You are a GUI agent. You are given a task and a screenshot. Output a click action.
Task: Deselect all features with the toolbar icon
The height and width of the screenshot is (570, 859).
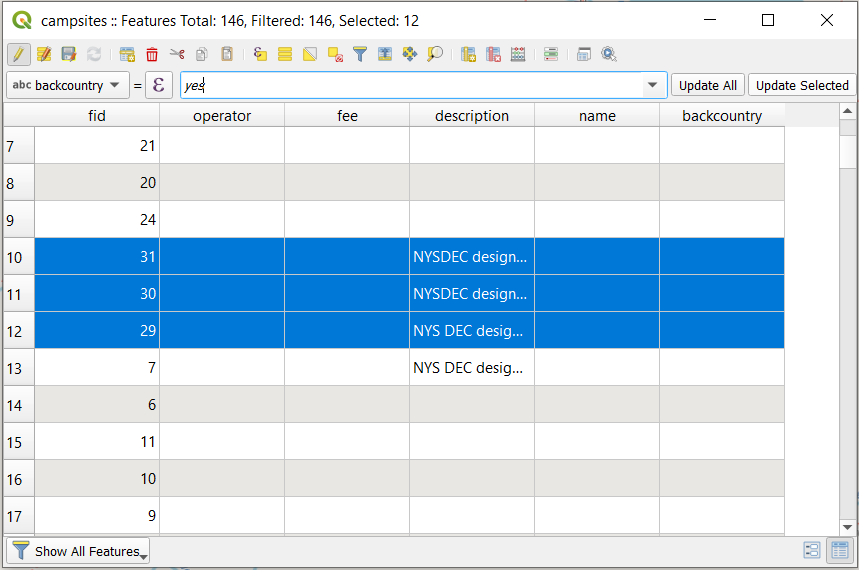point(335,54)
